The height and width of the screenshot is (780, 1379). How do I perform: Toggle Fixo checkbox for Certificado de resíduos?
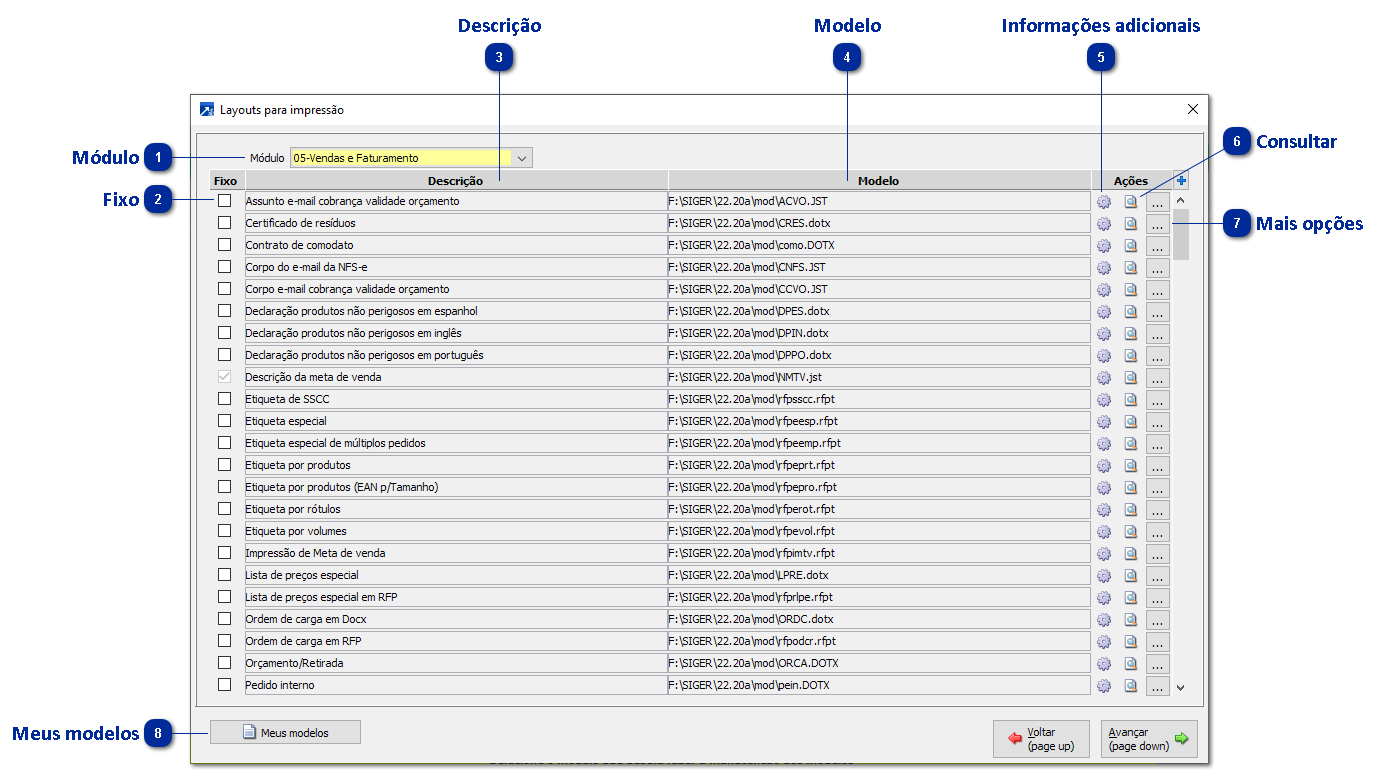point(225,223)
